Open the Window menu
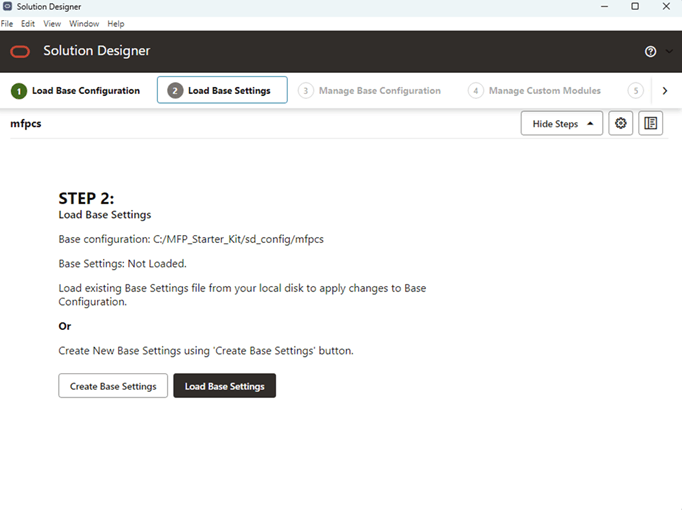The height and width of the screenshot is (510, 682). pos(84,24)
